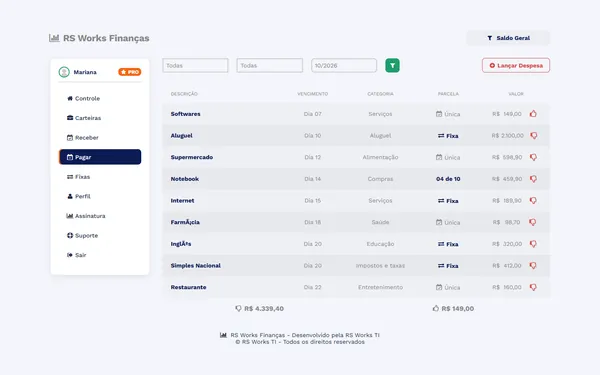Click the 10/2026 month field

344,65
